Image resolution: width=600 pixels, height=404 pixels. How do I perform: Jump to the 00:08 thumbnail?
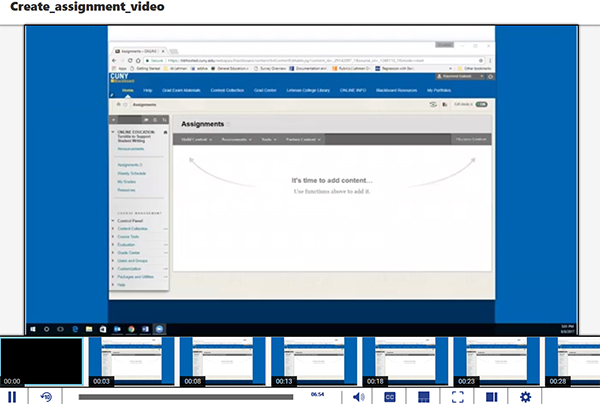click(x=219, y=361)
